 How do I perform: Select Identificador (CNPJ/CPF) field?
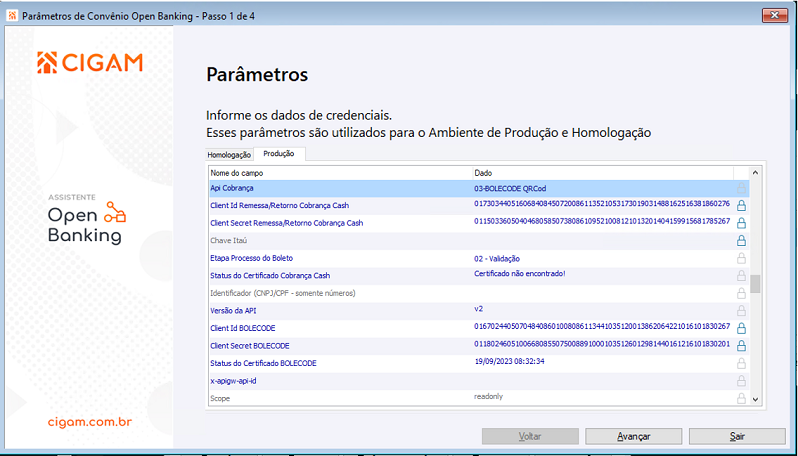tap(282, 293)
